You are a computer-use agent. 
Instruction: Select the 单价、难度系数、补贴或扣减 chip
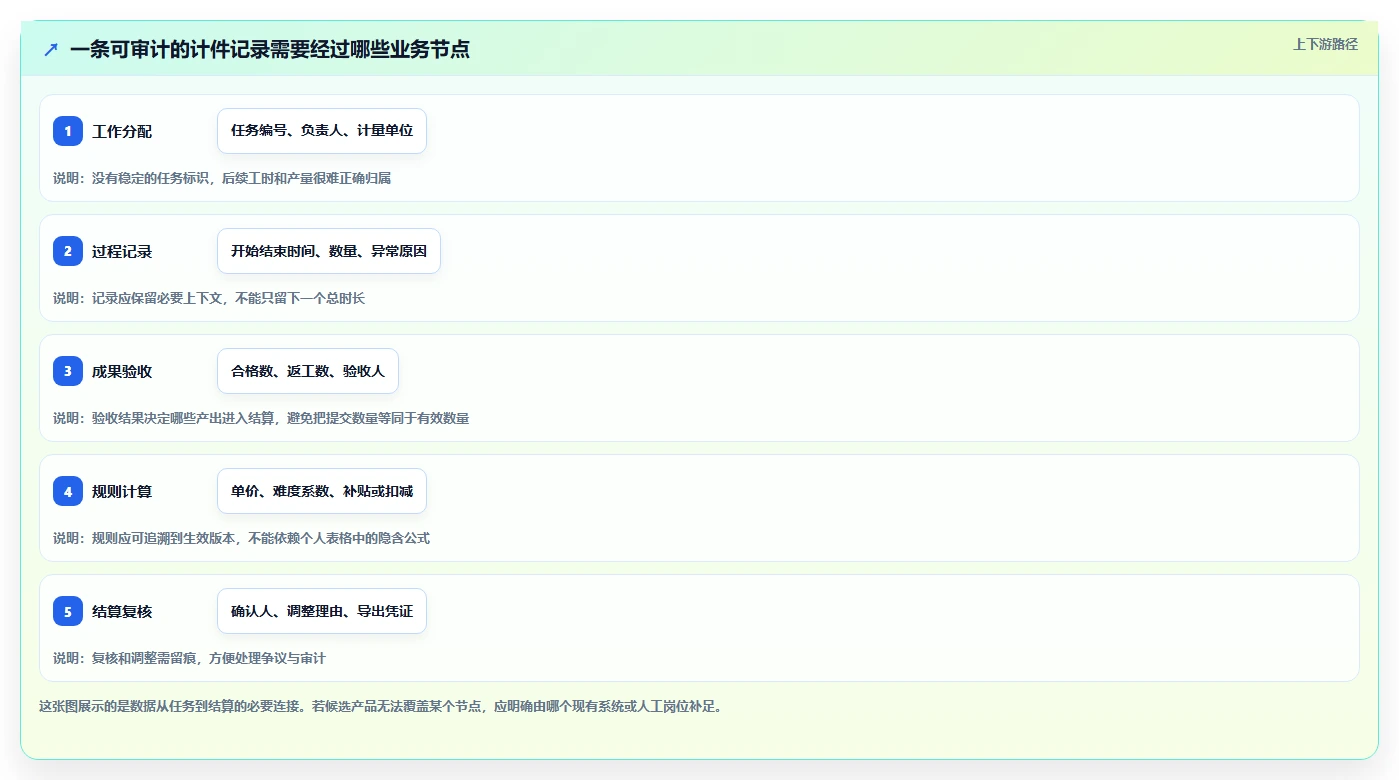(322, 491)
